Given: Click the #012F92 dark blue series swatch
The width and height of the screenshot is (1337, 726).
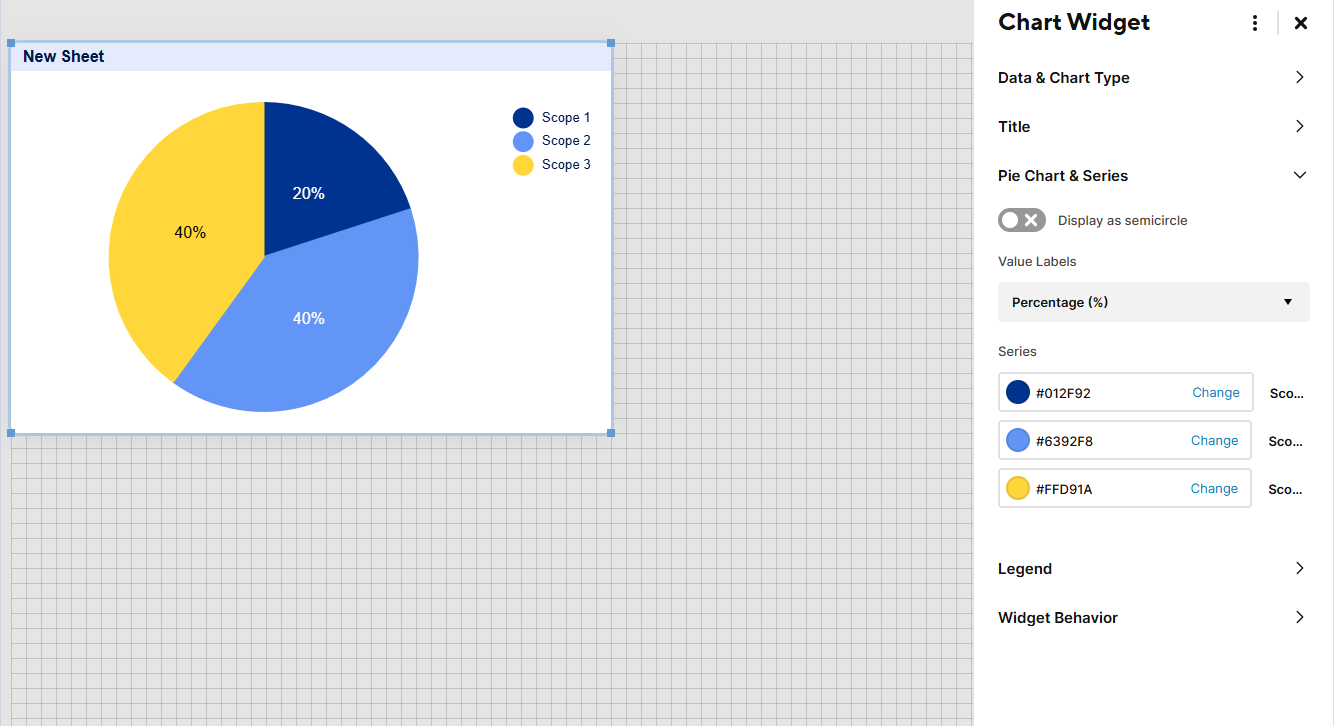Looking at the screenshot, I should click(1018, 392).
